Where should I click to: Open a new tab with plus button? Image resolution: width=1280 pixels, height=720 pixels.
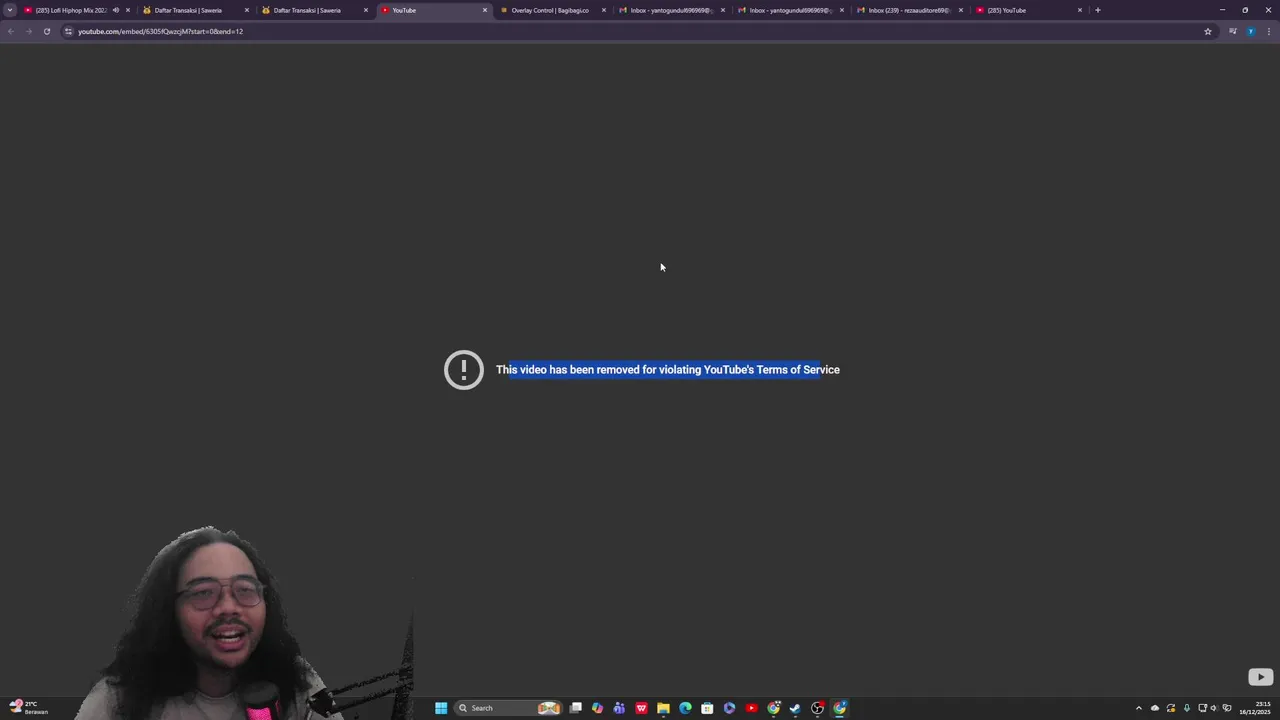(x=1097, y=10)
